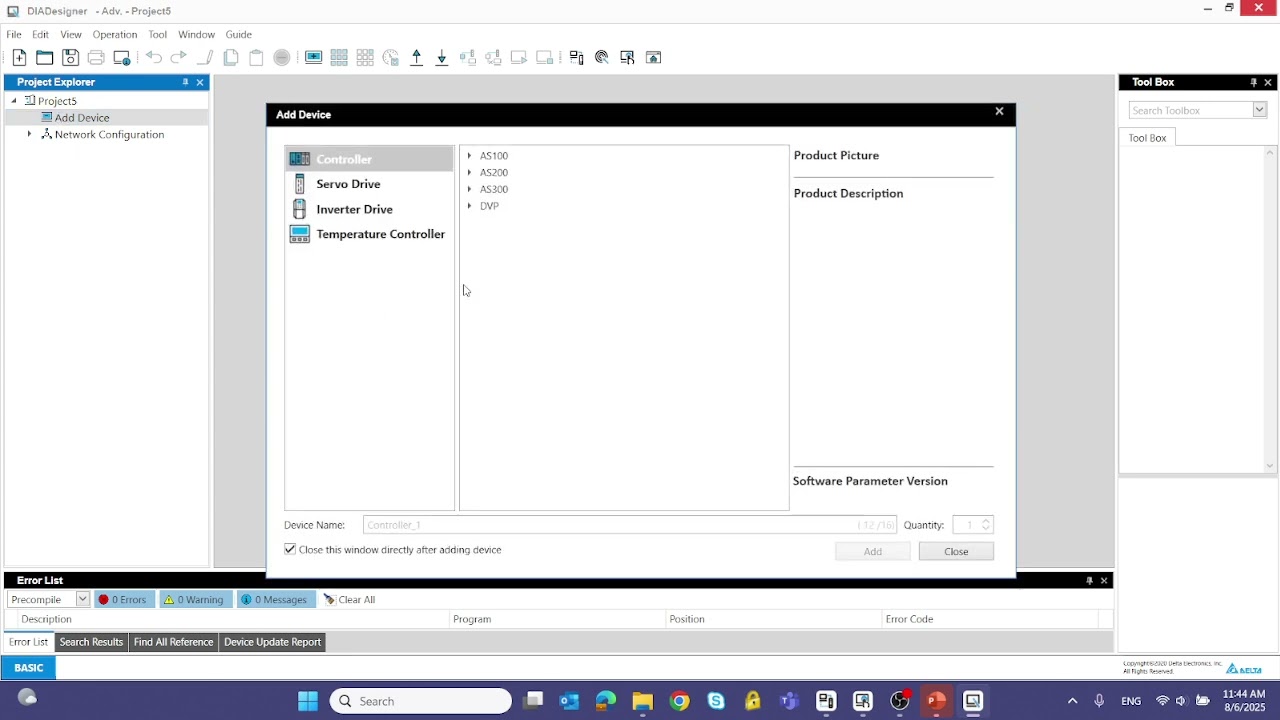
Task: Click the upload arrow toolbar icon
Action: coord(417,58)
